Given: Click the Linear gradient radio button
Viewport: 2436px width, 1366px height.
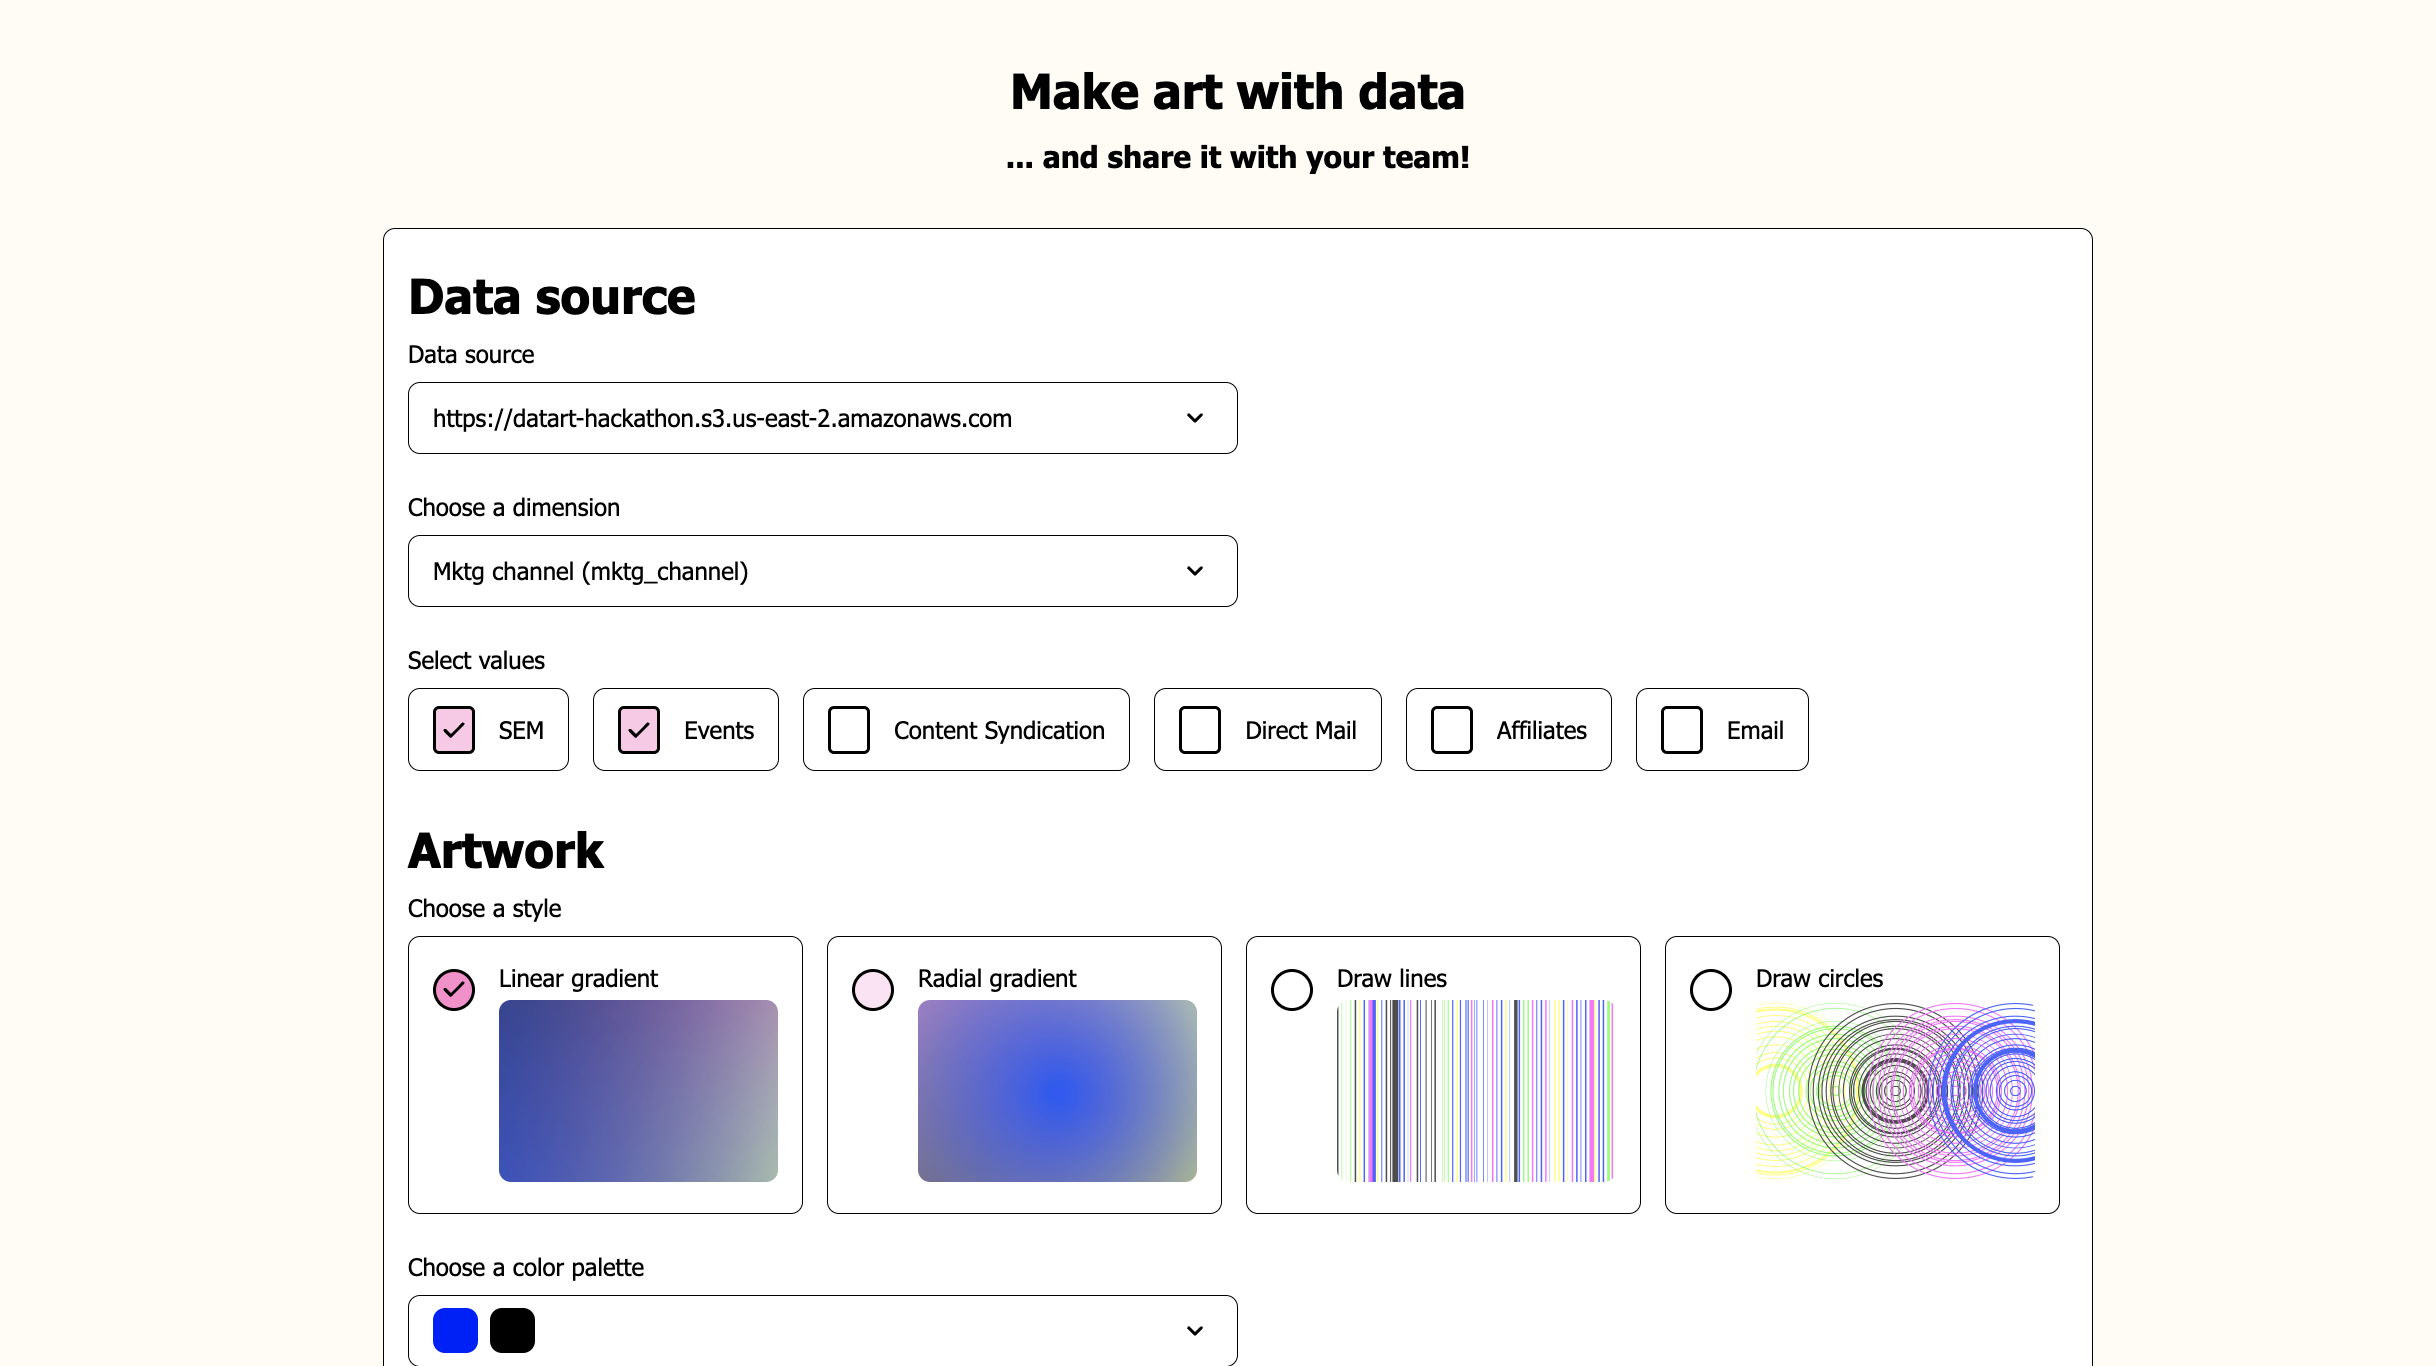Looking at the screenshot, I should [x=454, y=990].
